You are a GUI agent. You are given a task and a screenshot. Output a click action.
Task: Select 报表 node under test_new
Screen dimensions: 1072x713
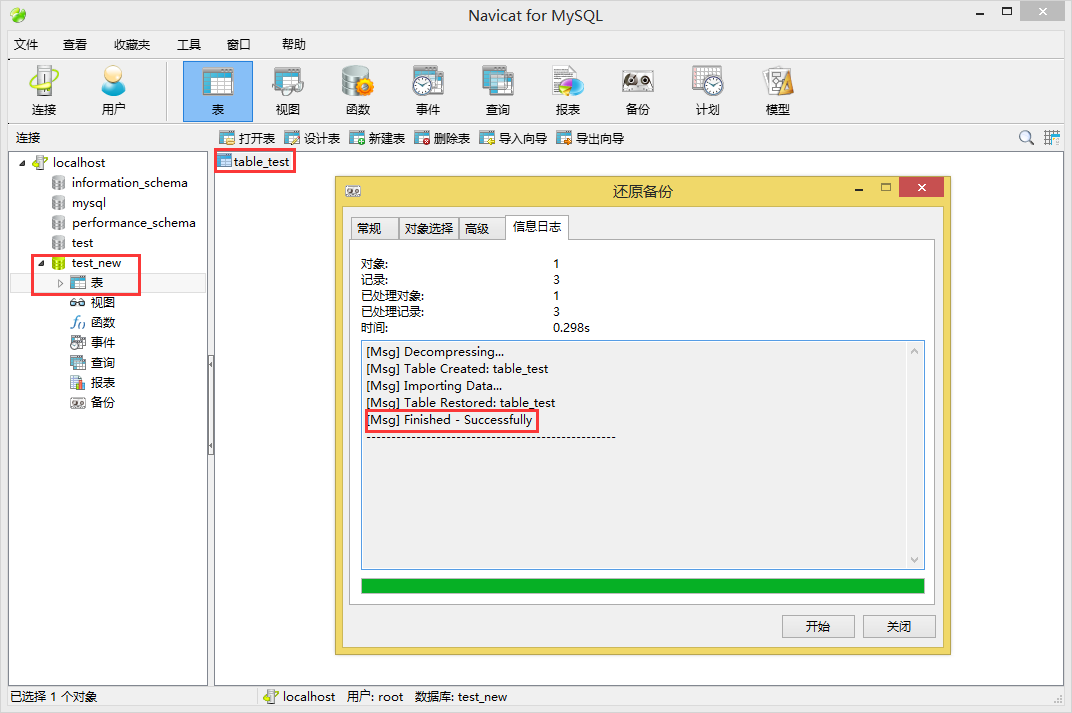point(92,382)
